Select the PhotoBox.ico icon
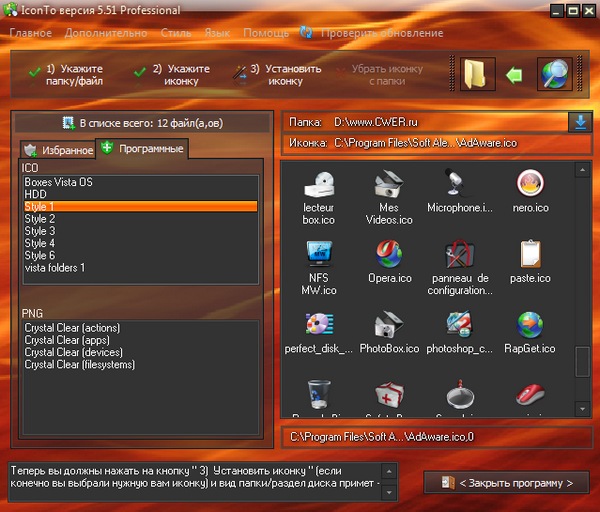The image size is (600, 512). 389,332
